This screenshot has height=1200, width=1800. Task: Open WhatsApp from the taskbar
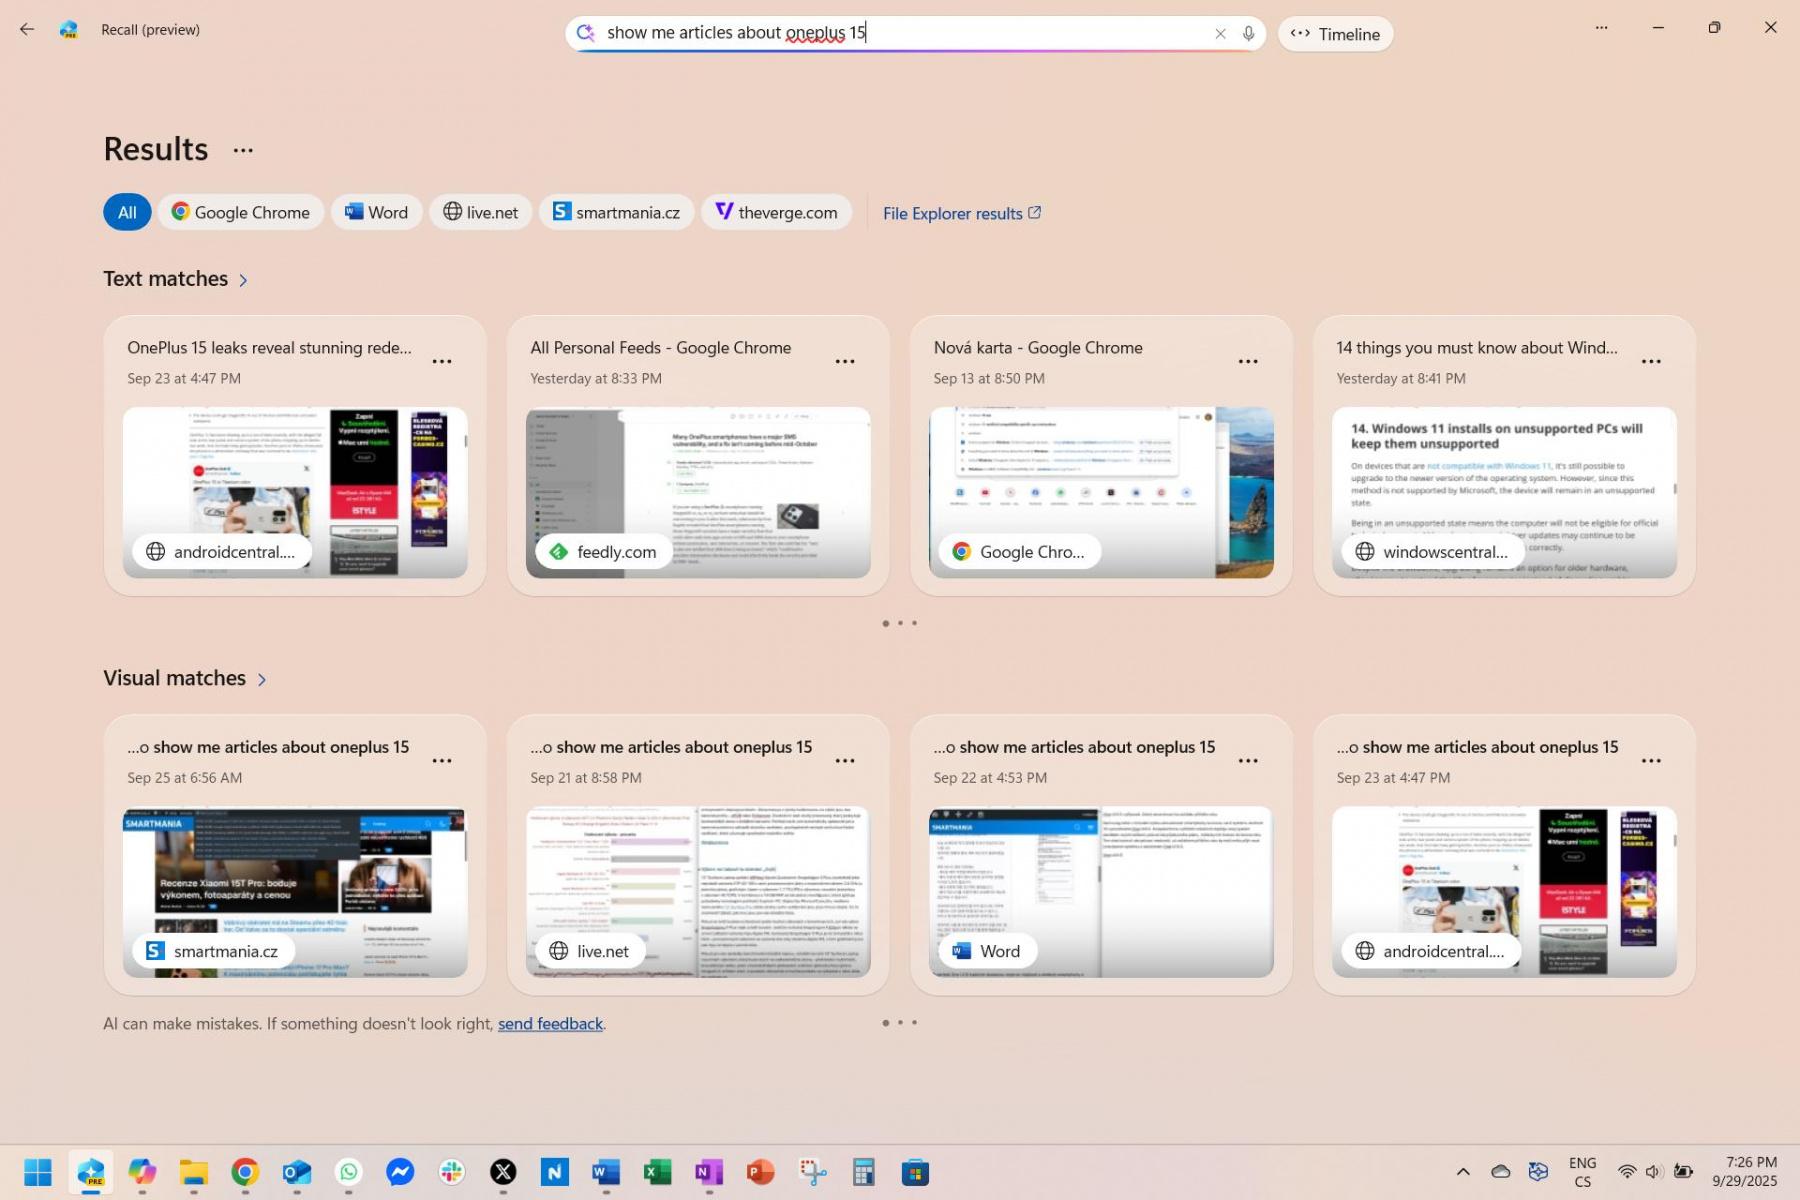348,1172
